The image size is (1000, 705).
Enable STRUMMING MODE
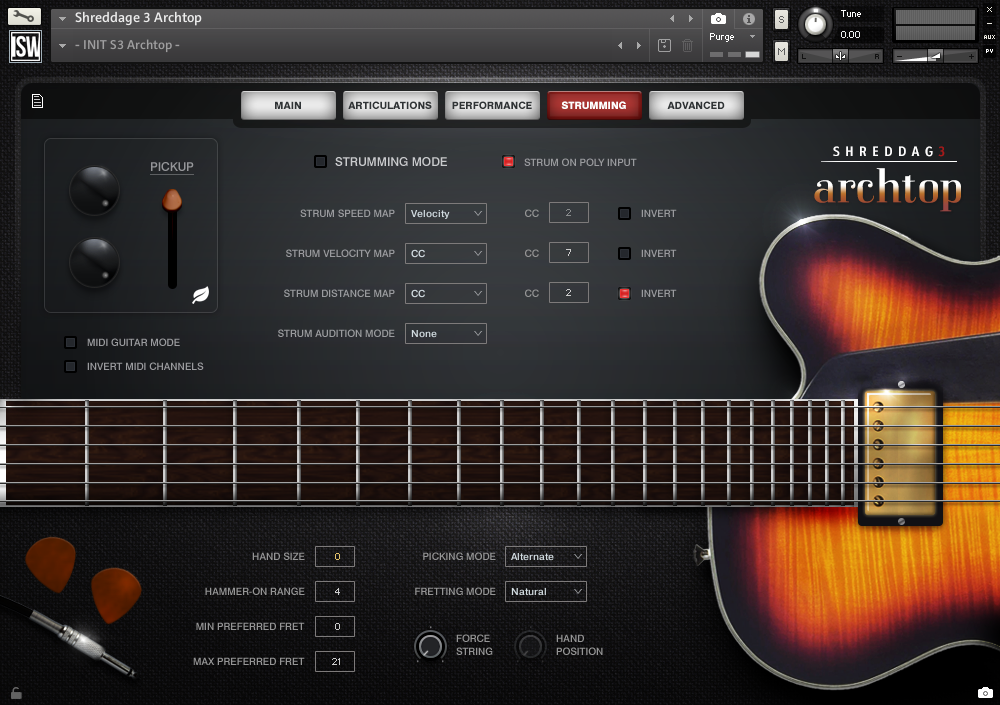[x=321, y=161]
